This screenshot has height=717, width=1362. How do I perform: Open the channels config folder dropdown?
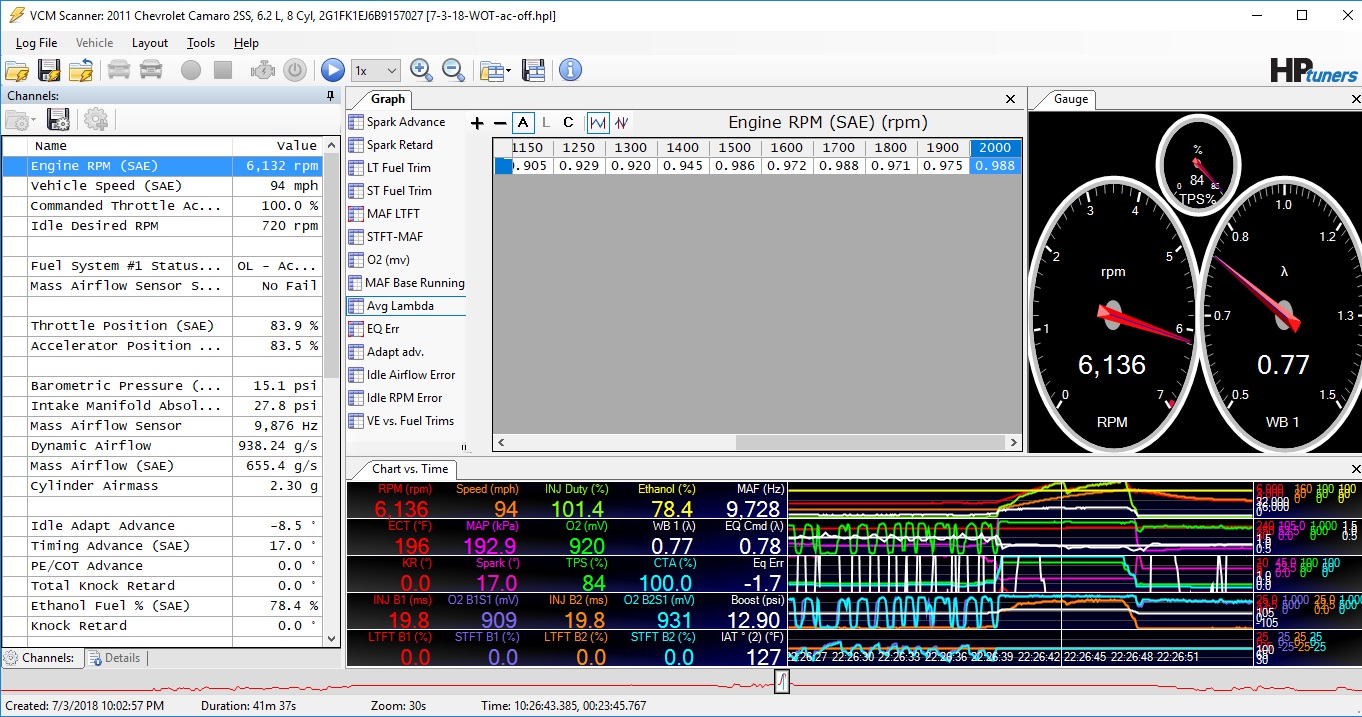click(x=21, y=120)
